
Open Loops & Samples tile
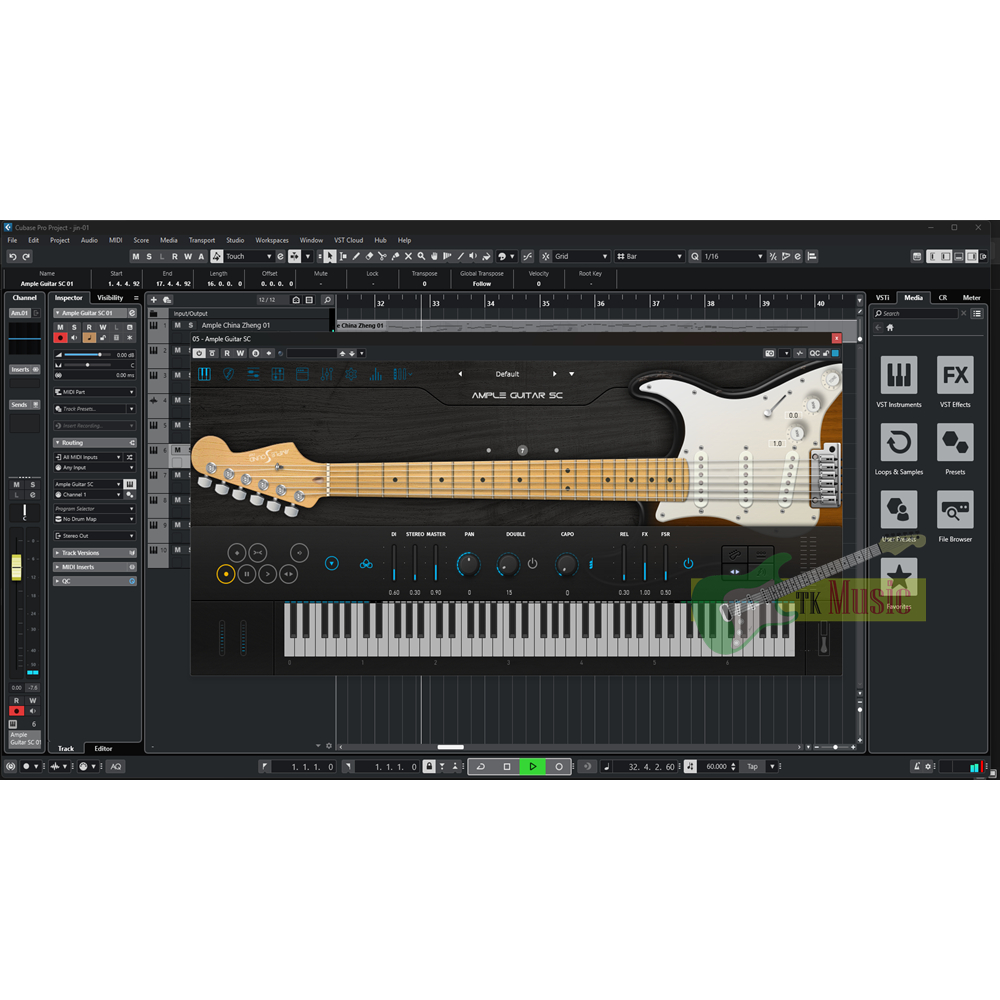(x=899, y=442)
